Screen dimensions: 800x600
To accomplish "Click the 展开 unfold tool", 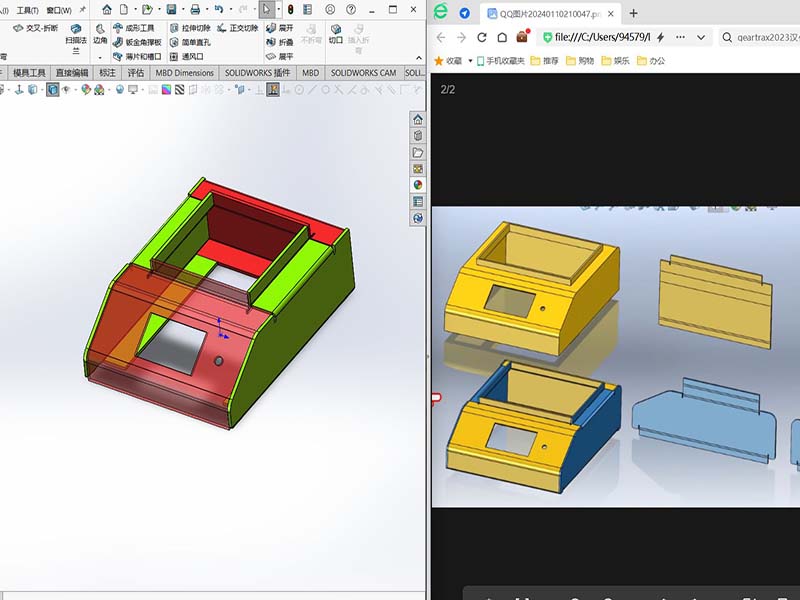I will (x=279, y=28).
